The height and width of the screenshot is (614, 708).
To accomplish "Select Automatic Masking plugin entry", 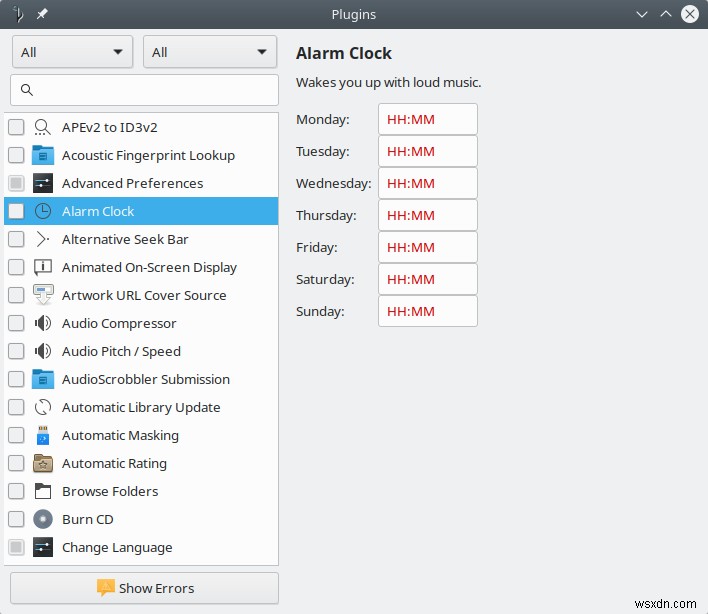I will pos(120,435).
